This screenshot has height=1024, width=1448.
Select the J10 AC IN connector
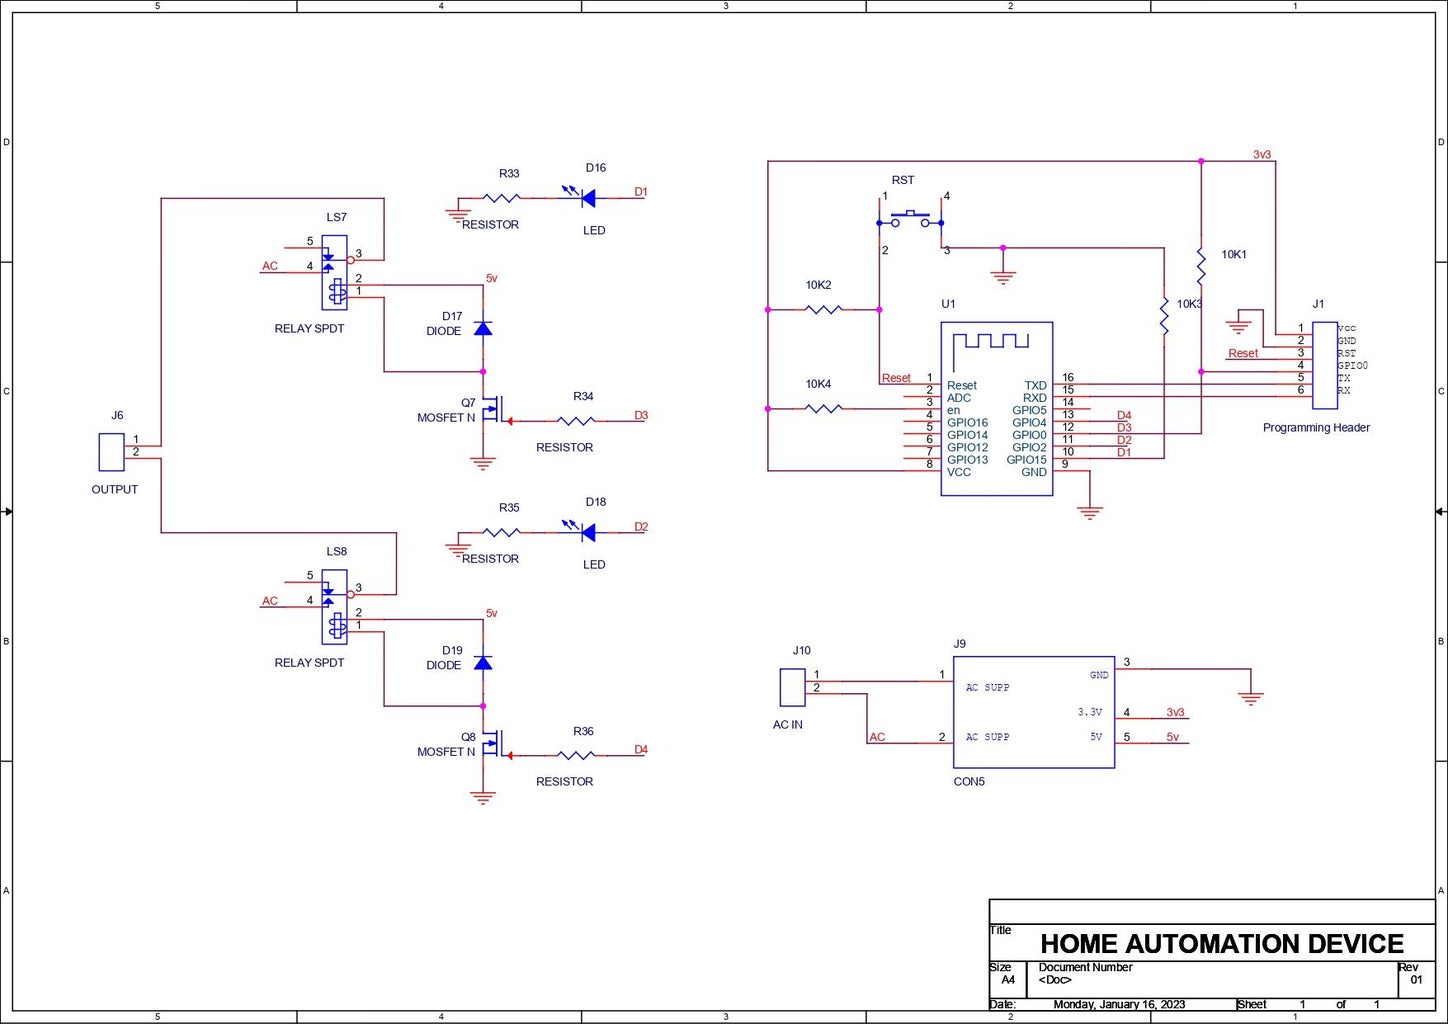791,685
